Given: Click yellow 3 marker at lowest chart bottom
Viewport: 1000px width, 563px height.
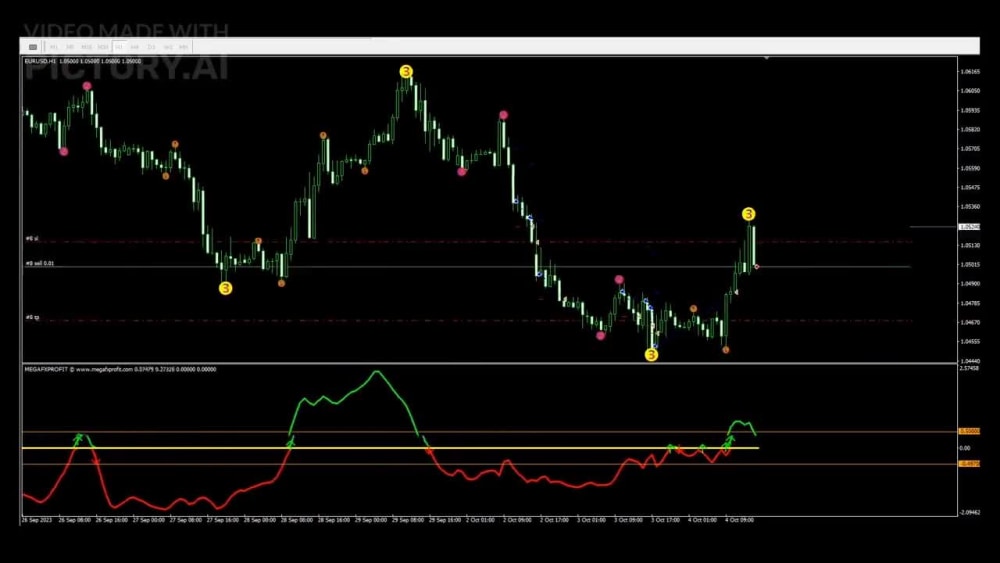Looking at the screenshot, I should coord(651,355).
